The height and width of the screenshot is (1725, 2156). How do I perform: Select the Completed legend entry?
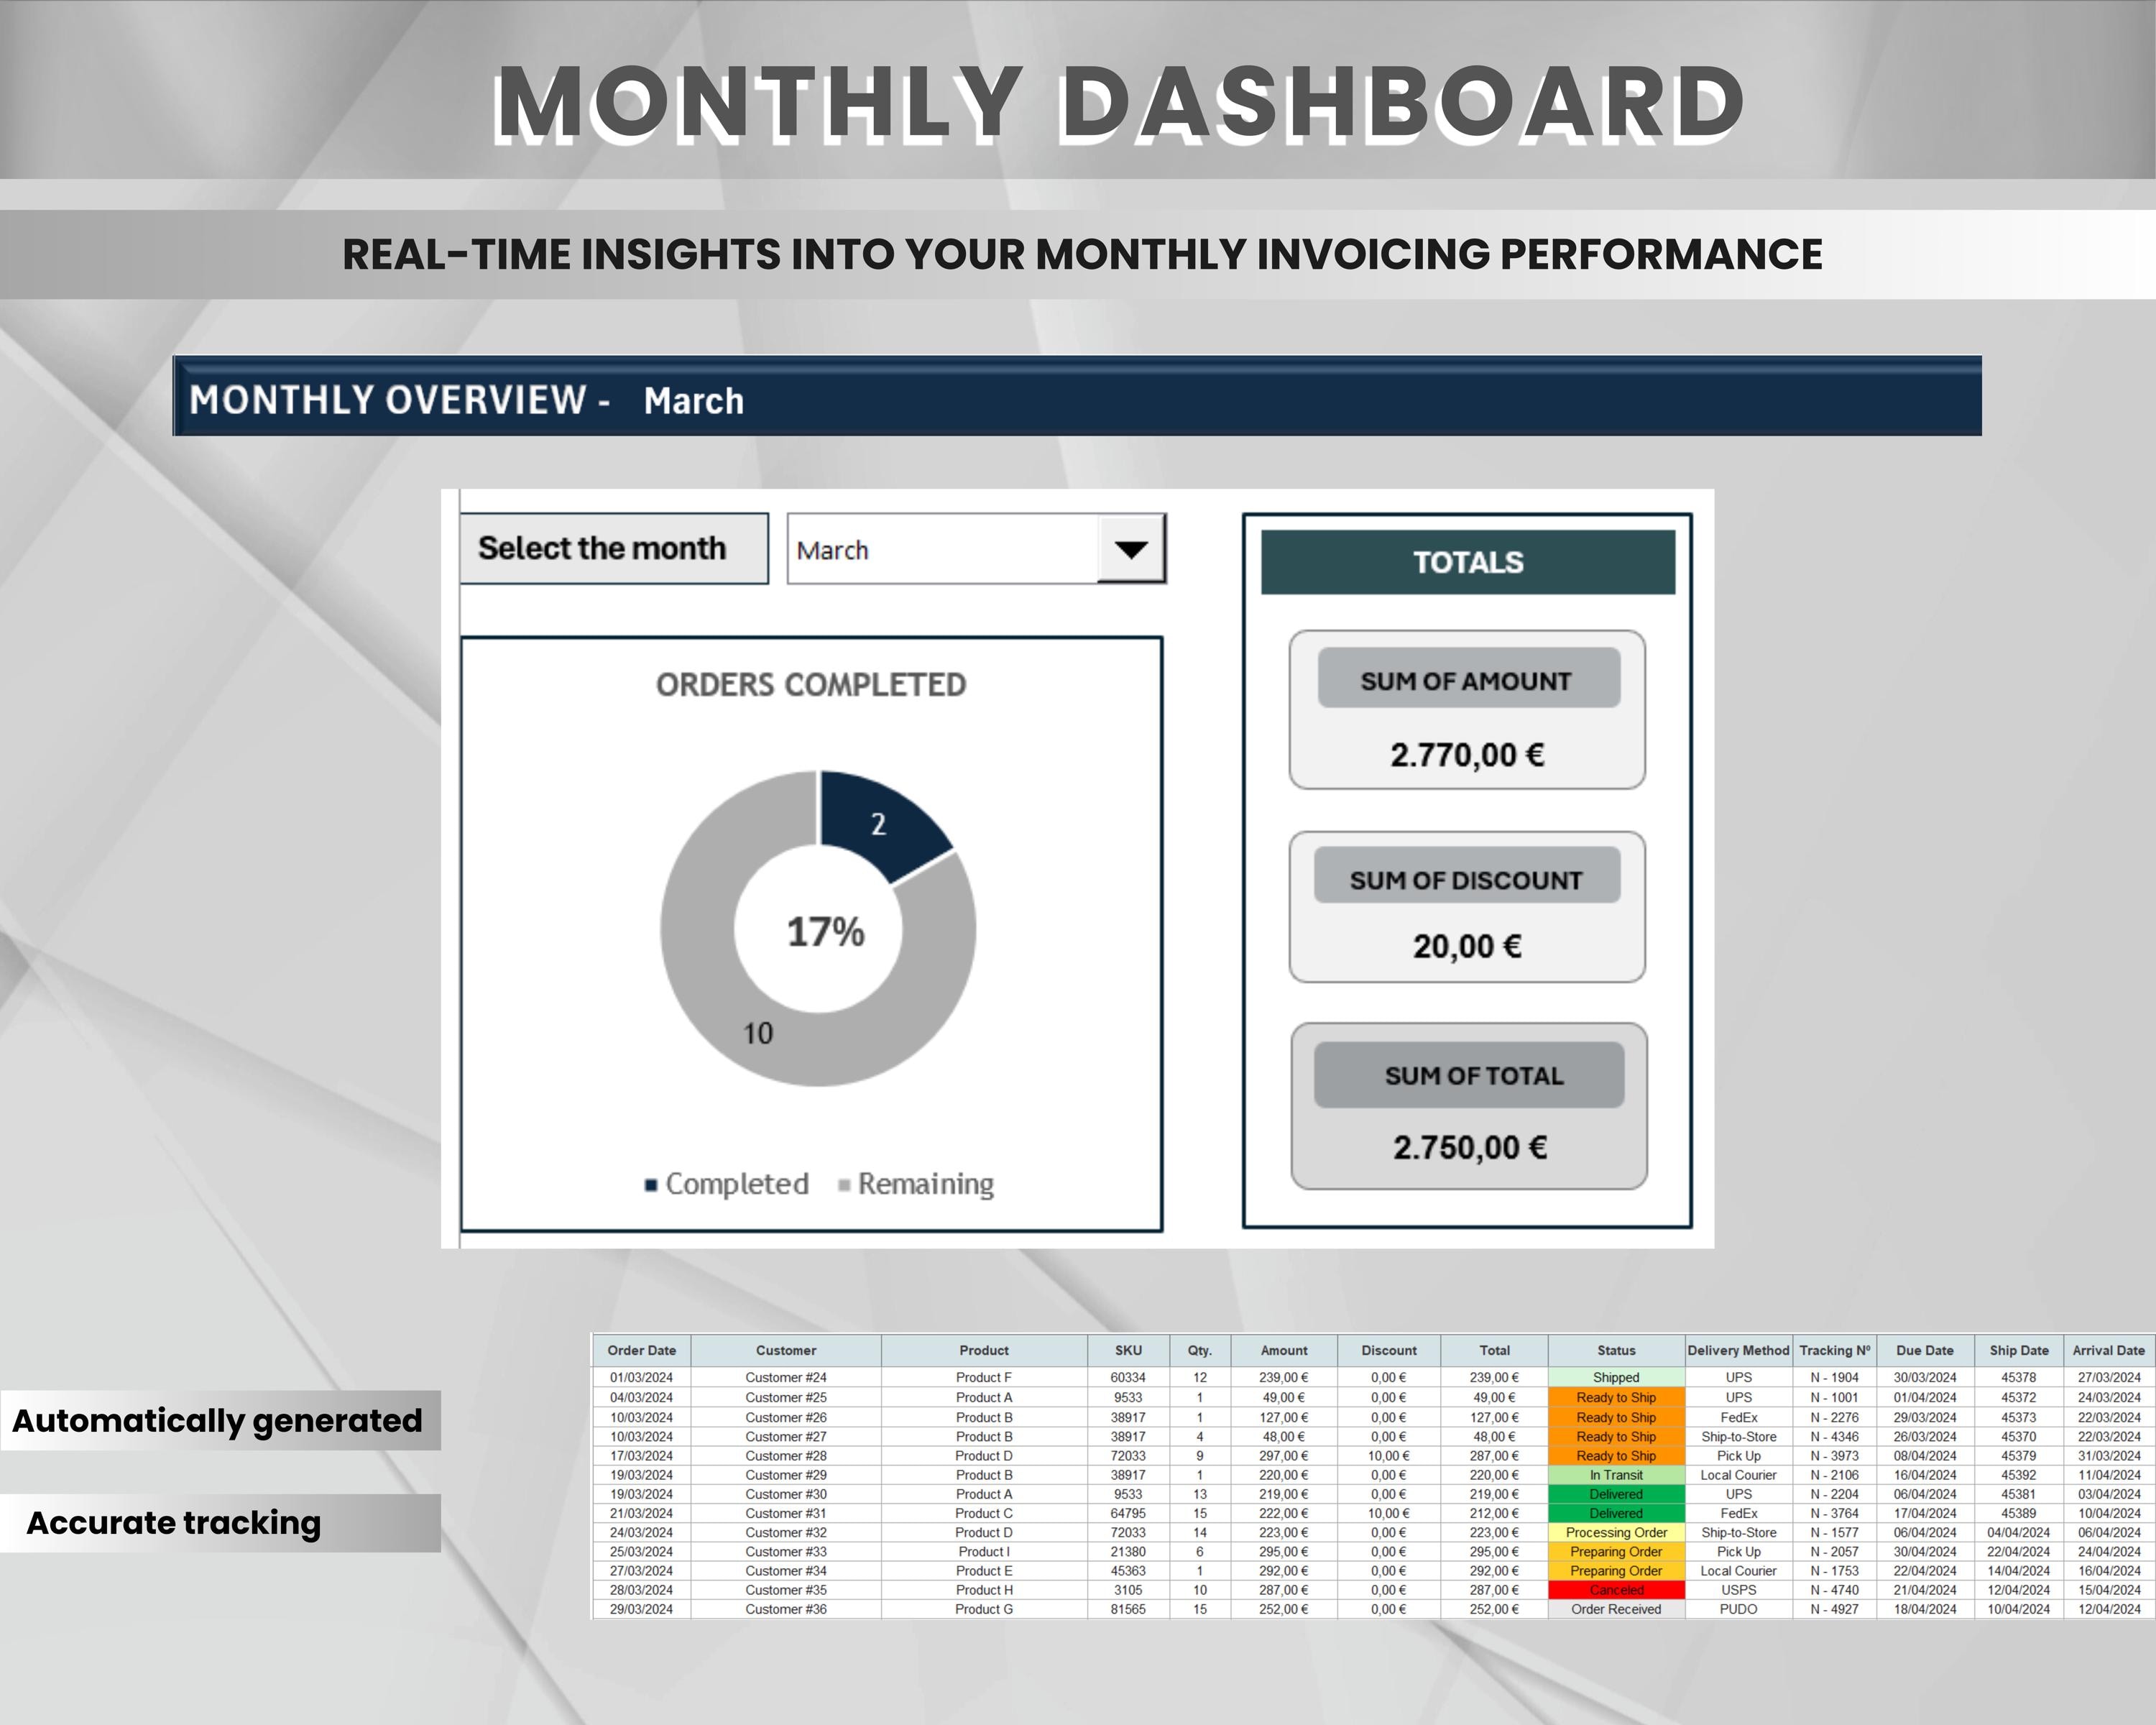[727, 1184]
